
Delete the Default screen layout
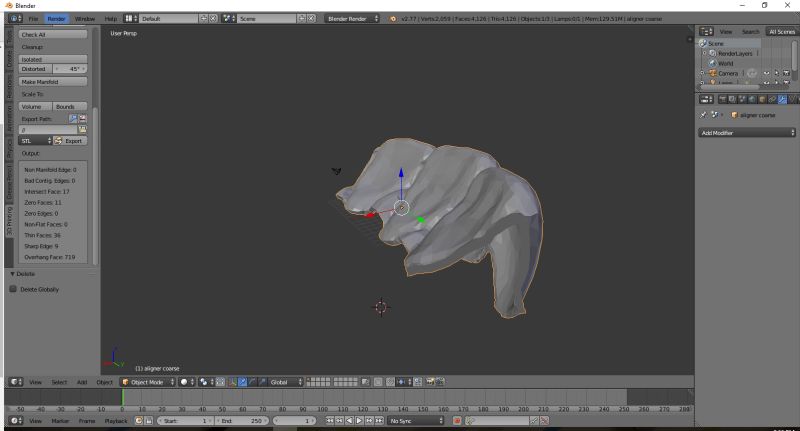213,18
